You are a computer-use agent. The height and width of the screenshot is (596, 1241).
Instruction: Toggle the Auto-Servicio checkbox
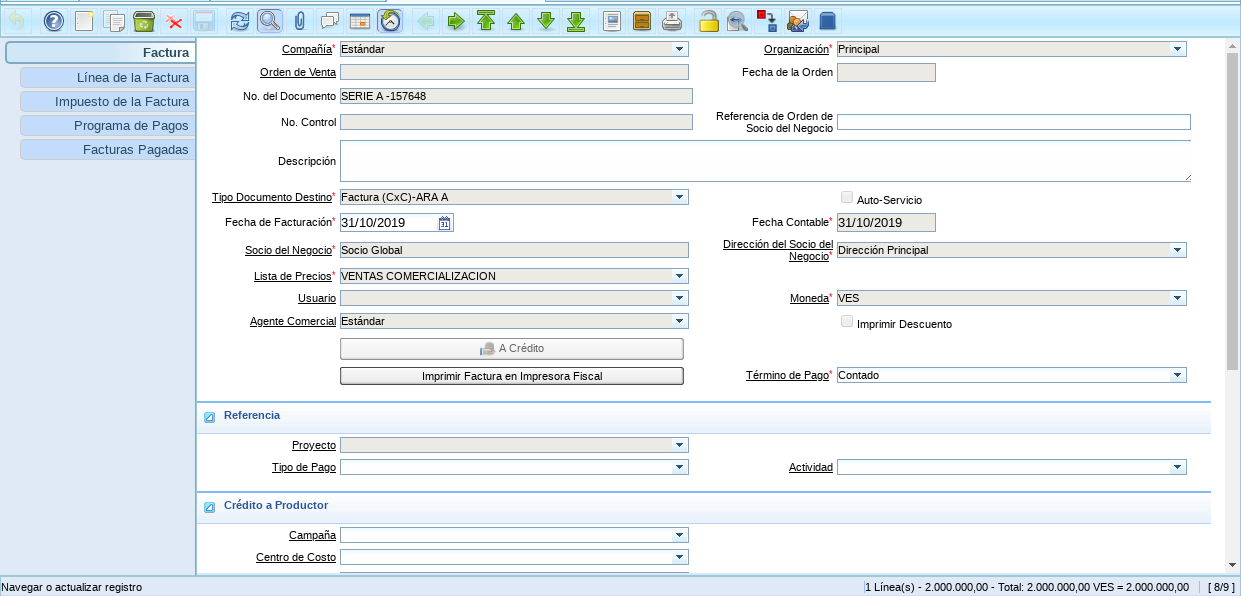(847, 198)
